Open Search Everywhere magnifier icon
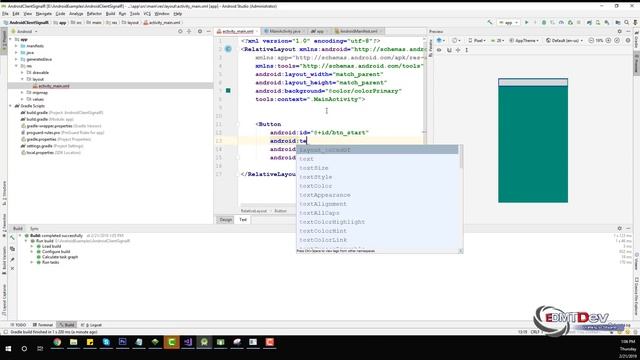Viewport: 640px width, 360px height. point(627,22)
